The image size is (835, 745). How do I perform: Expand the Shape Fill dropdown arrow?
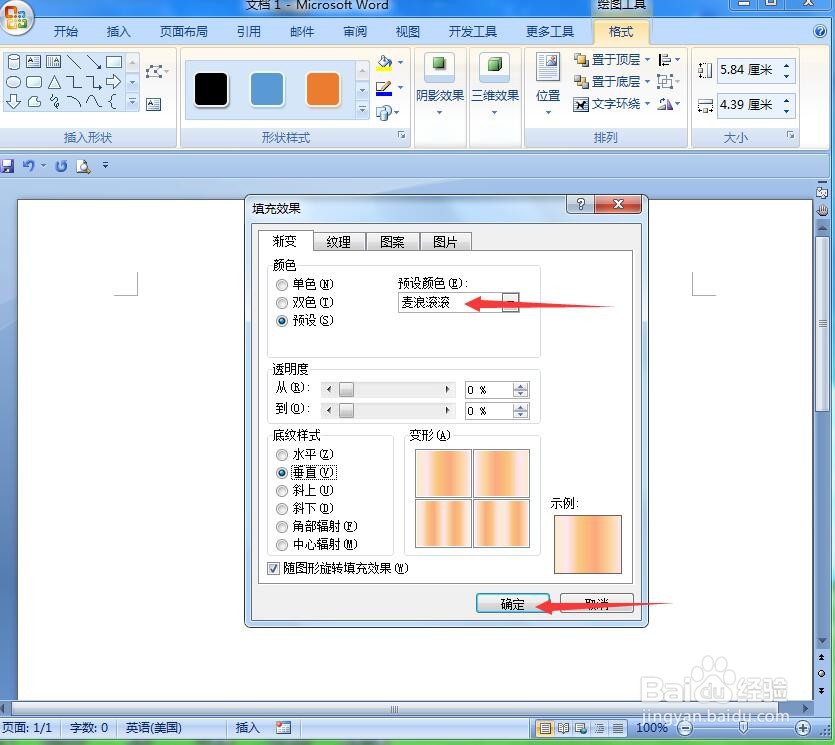(x=400, y=63)
